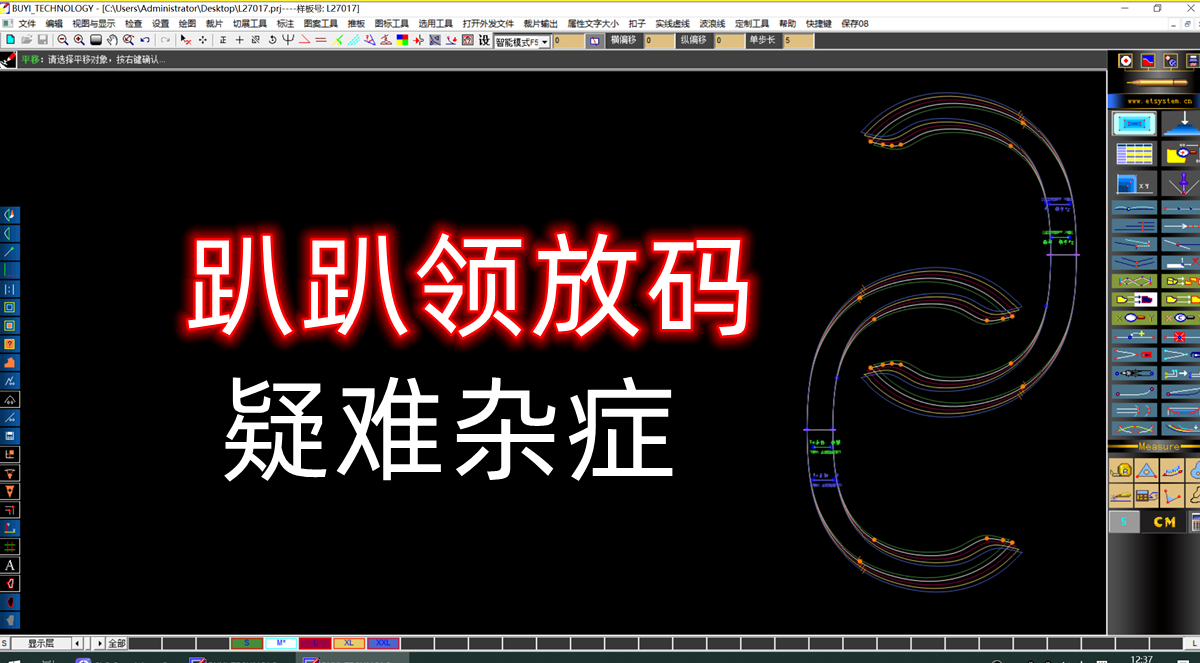
Task: Click the 全部 button in bottom bar
Action: click(x=117, y=643)
